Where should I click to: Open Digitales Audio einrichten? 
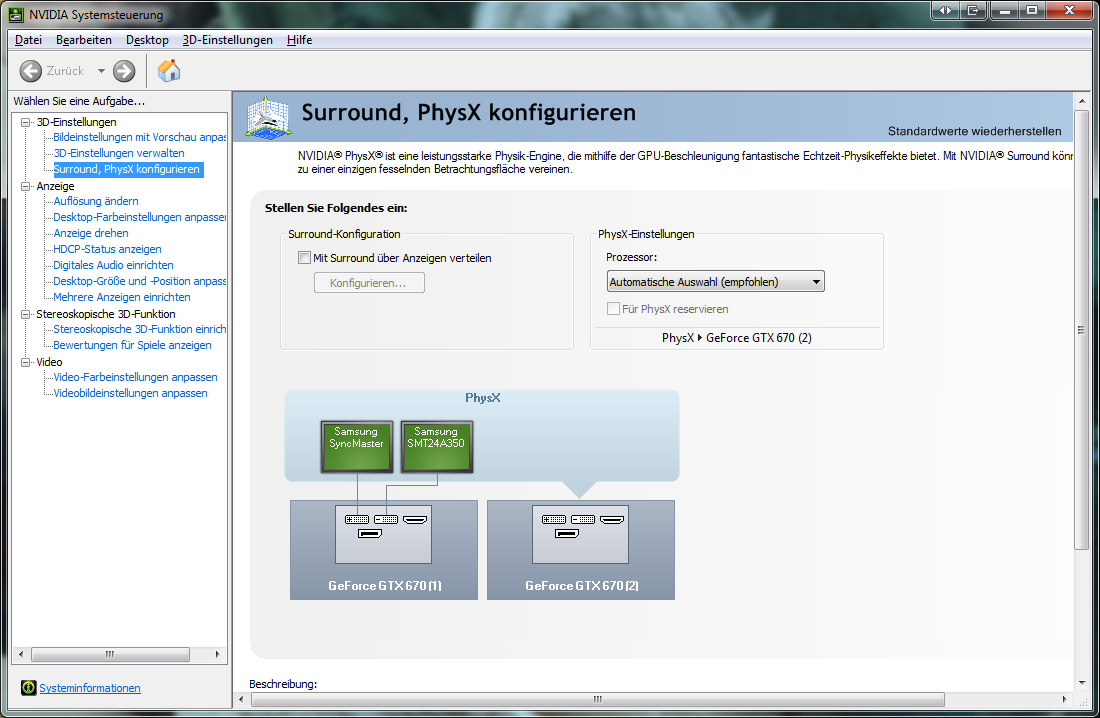click(x=114, y=265)
